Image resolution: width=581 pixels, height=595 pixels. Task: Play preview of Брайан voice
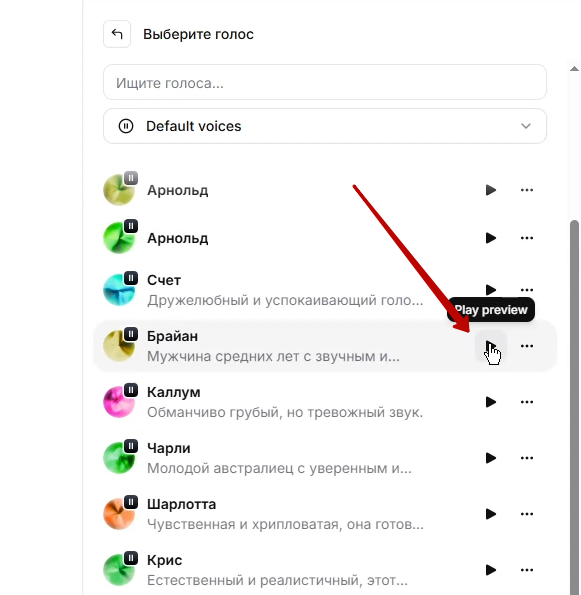click(x=491, y=346)
